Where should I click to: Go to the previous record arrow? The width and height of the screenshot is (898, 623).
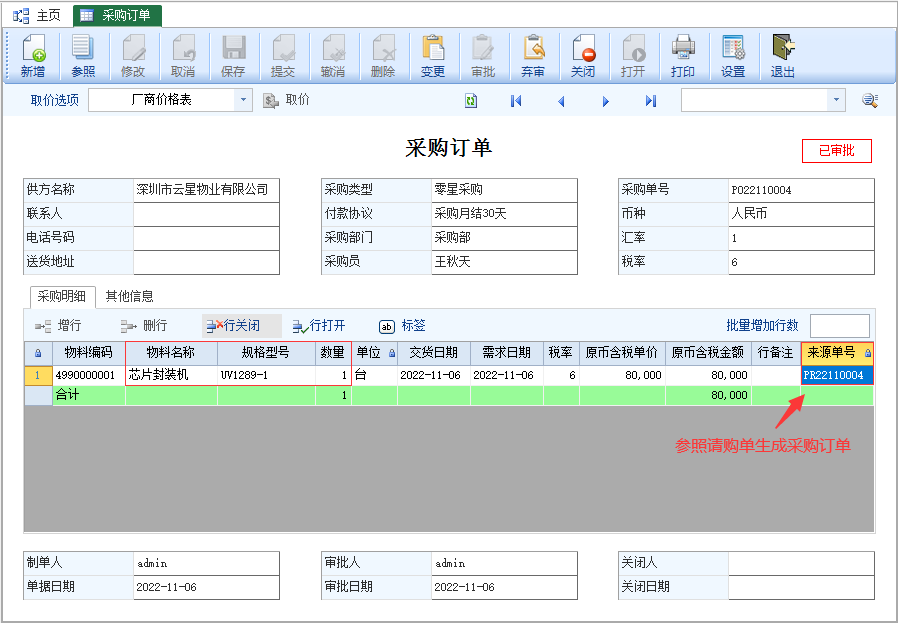pyautogui.click(x=561, y=101)
